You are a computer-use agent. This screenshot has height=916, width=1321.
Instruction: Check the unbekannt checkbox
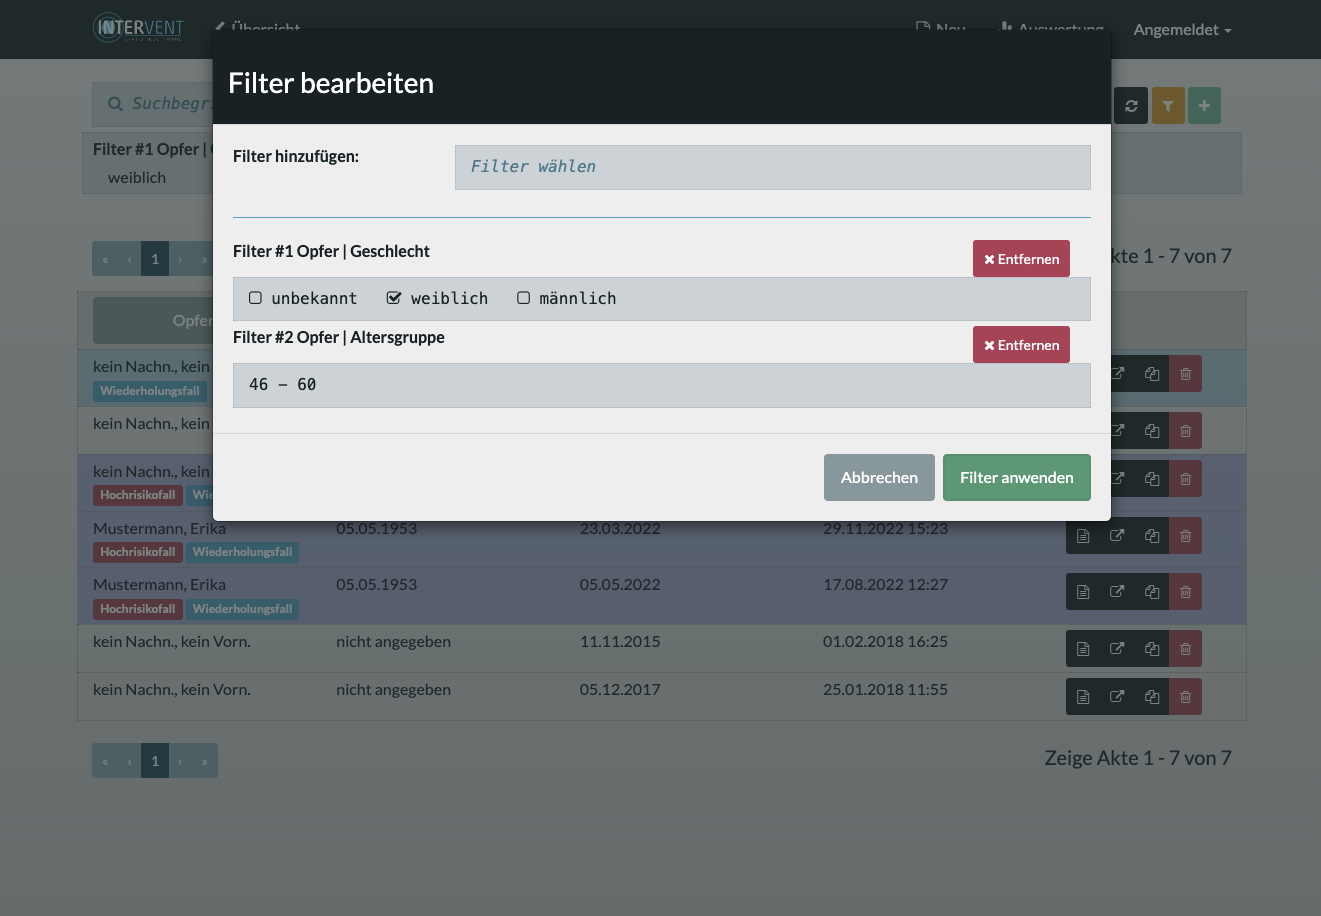pos(255,298)
